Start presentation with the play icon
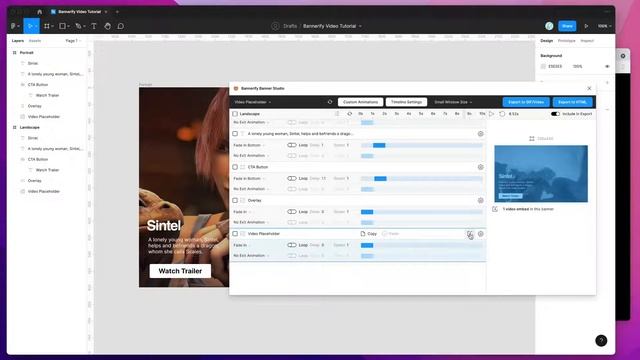 pyautogui.click(x=586, y=26)
